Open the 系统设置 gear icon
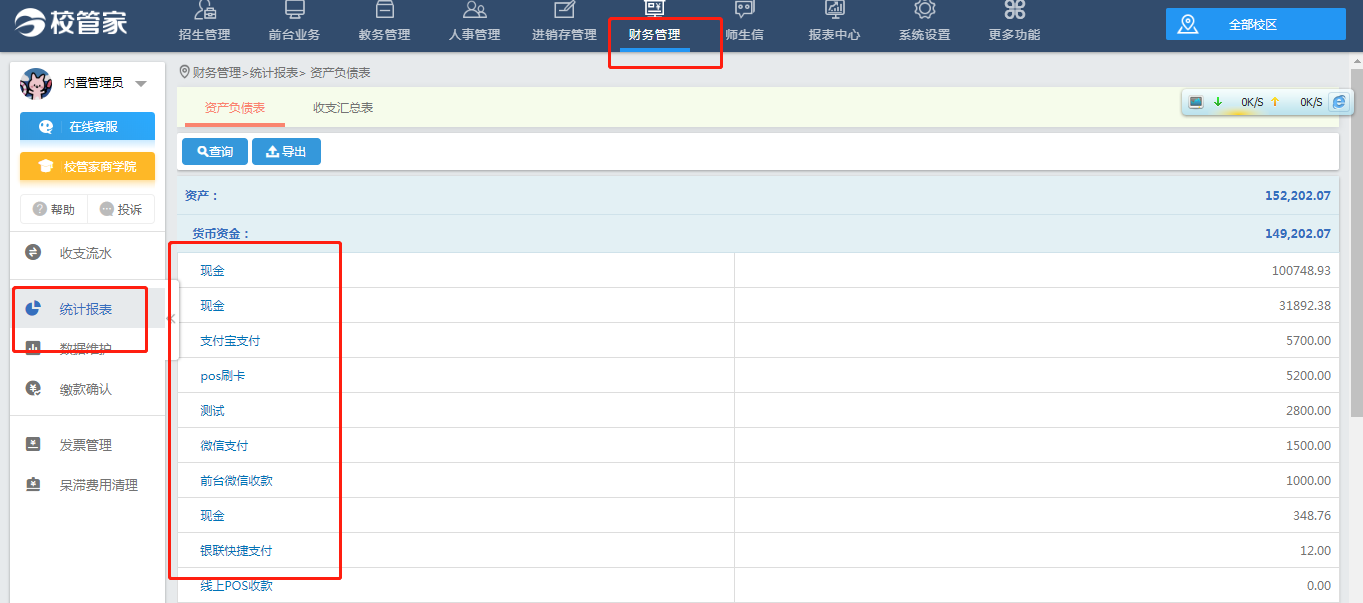This screenshot has height=603, width=1363. point(925,10)
